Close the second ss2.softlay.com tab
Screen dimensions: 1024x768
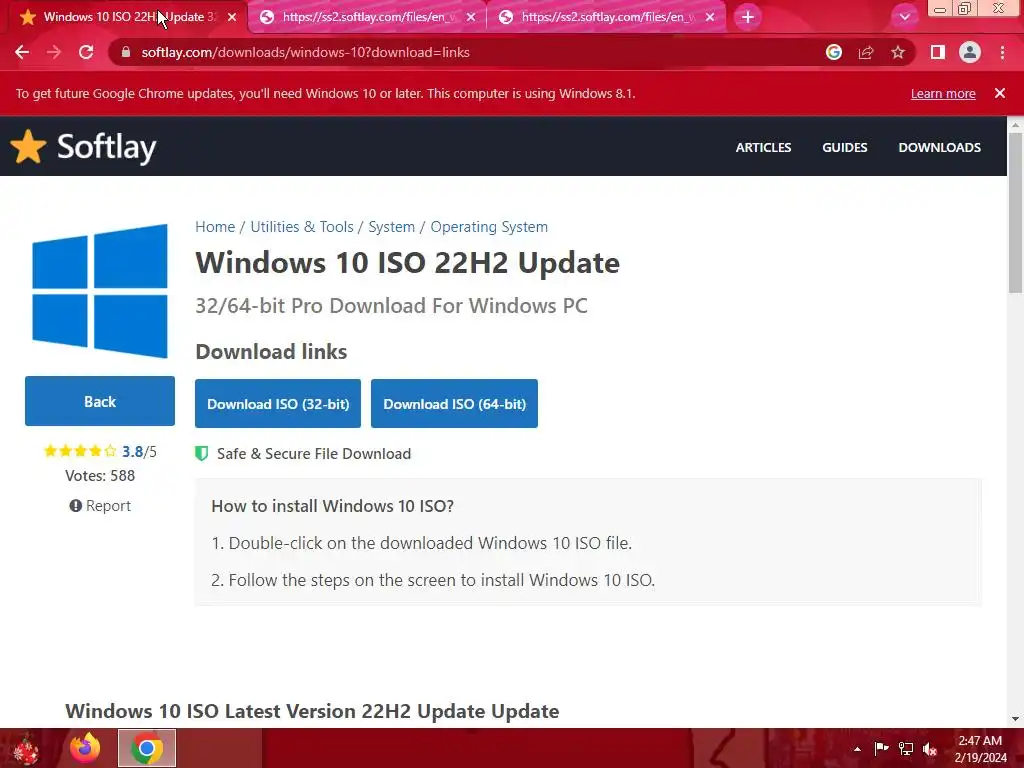click(471, 17)
